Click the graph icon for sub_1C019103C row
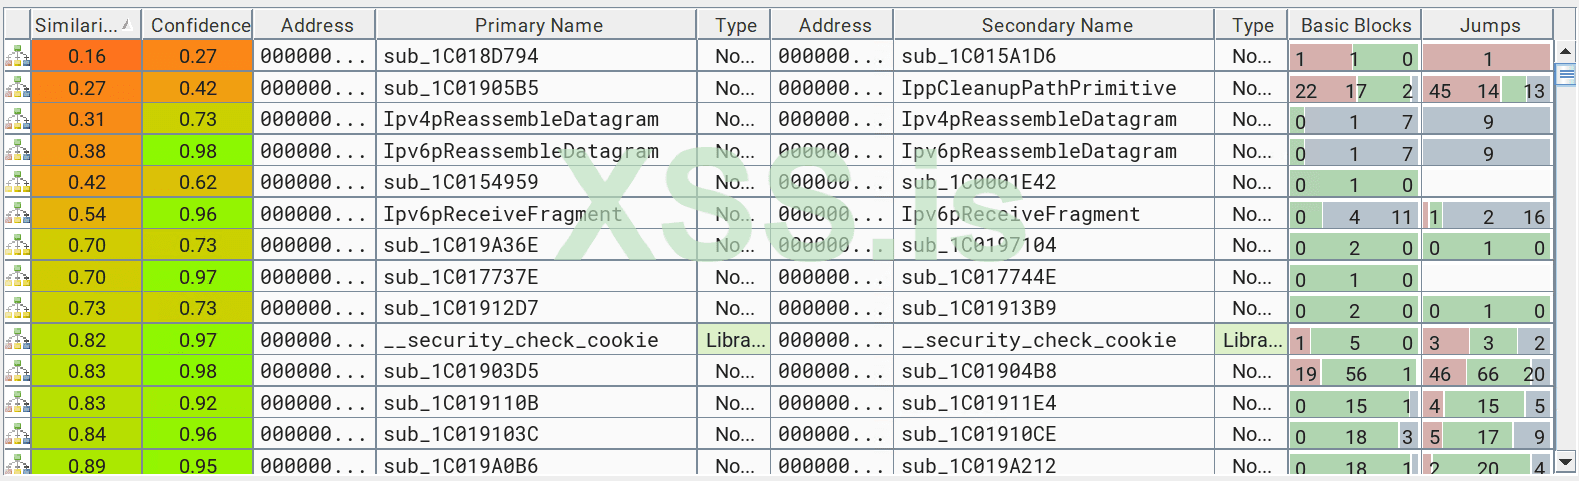Screen dimensions: 1579x481 pos(17,435)
